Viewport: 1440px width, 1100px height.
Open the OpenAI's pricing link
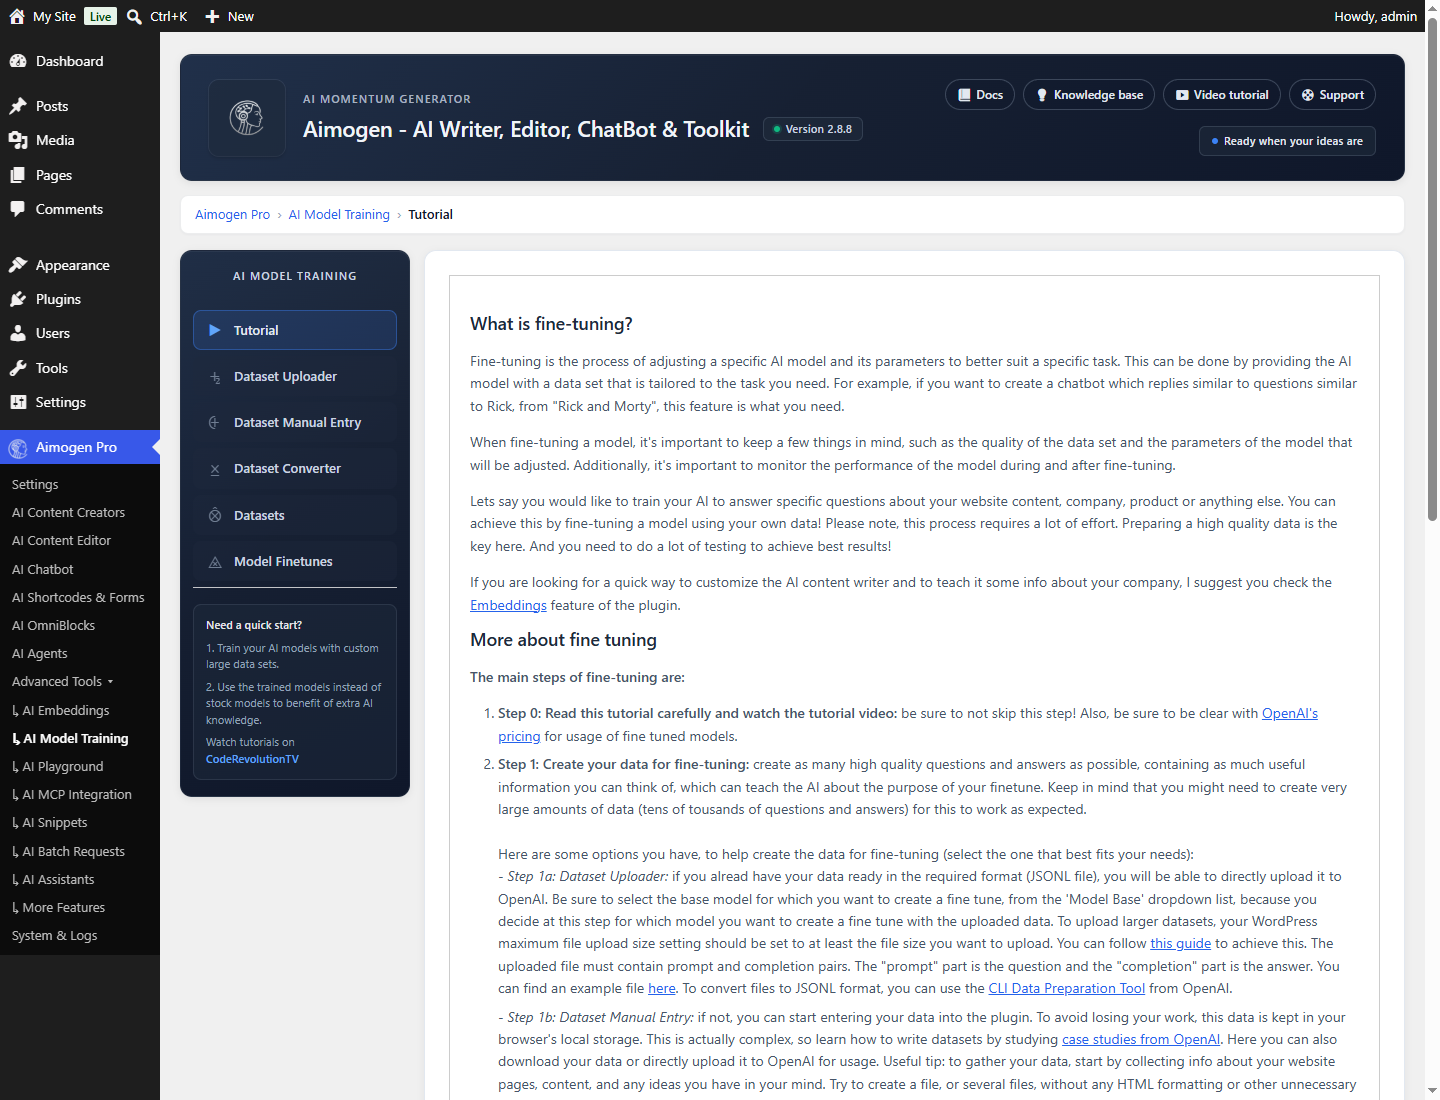(x=1290, y=713)
